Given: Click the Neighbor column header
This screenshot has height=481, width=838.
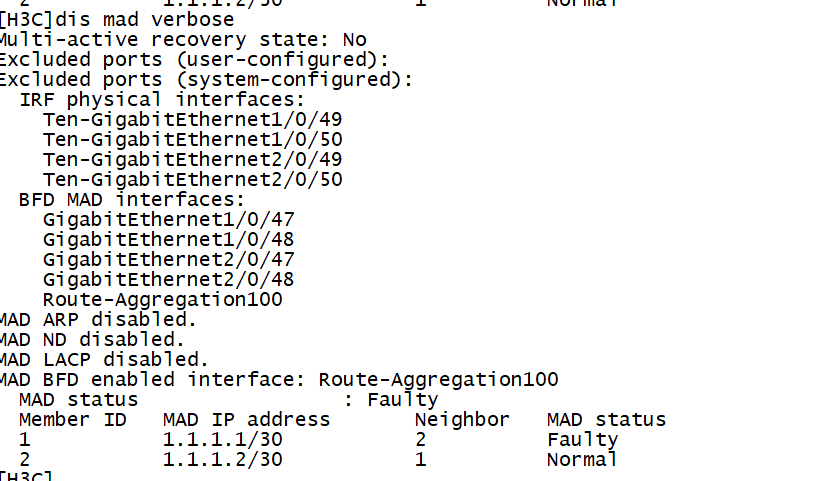Looking at the screenshot, I should click(462, 420).
